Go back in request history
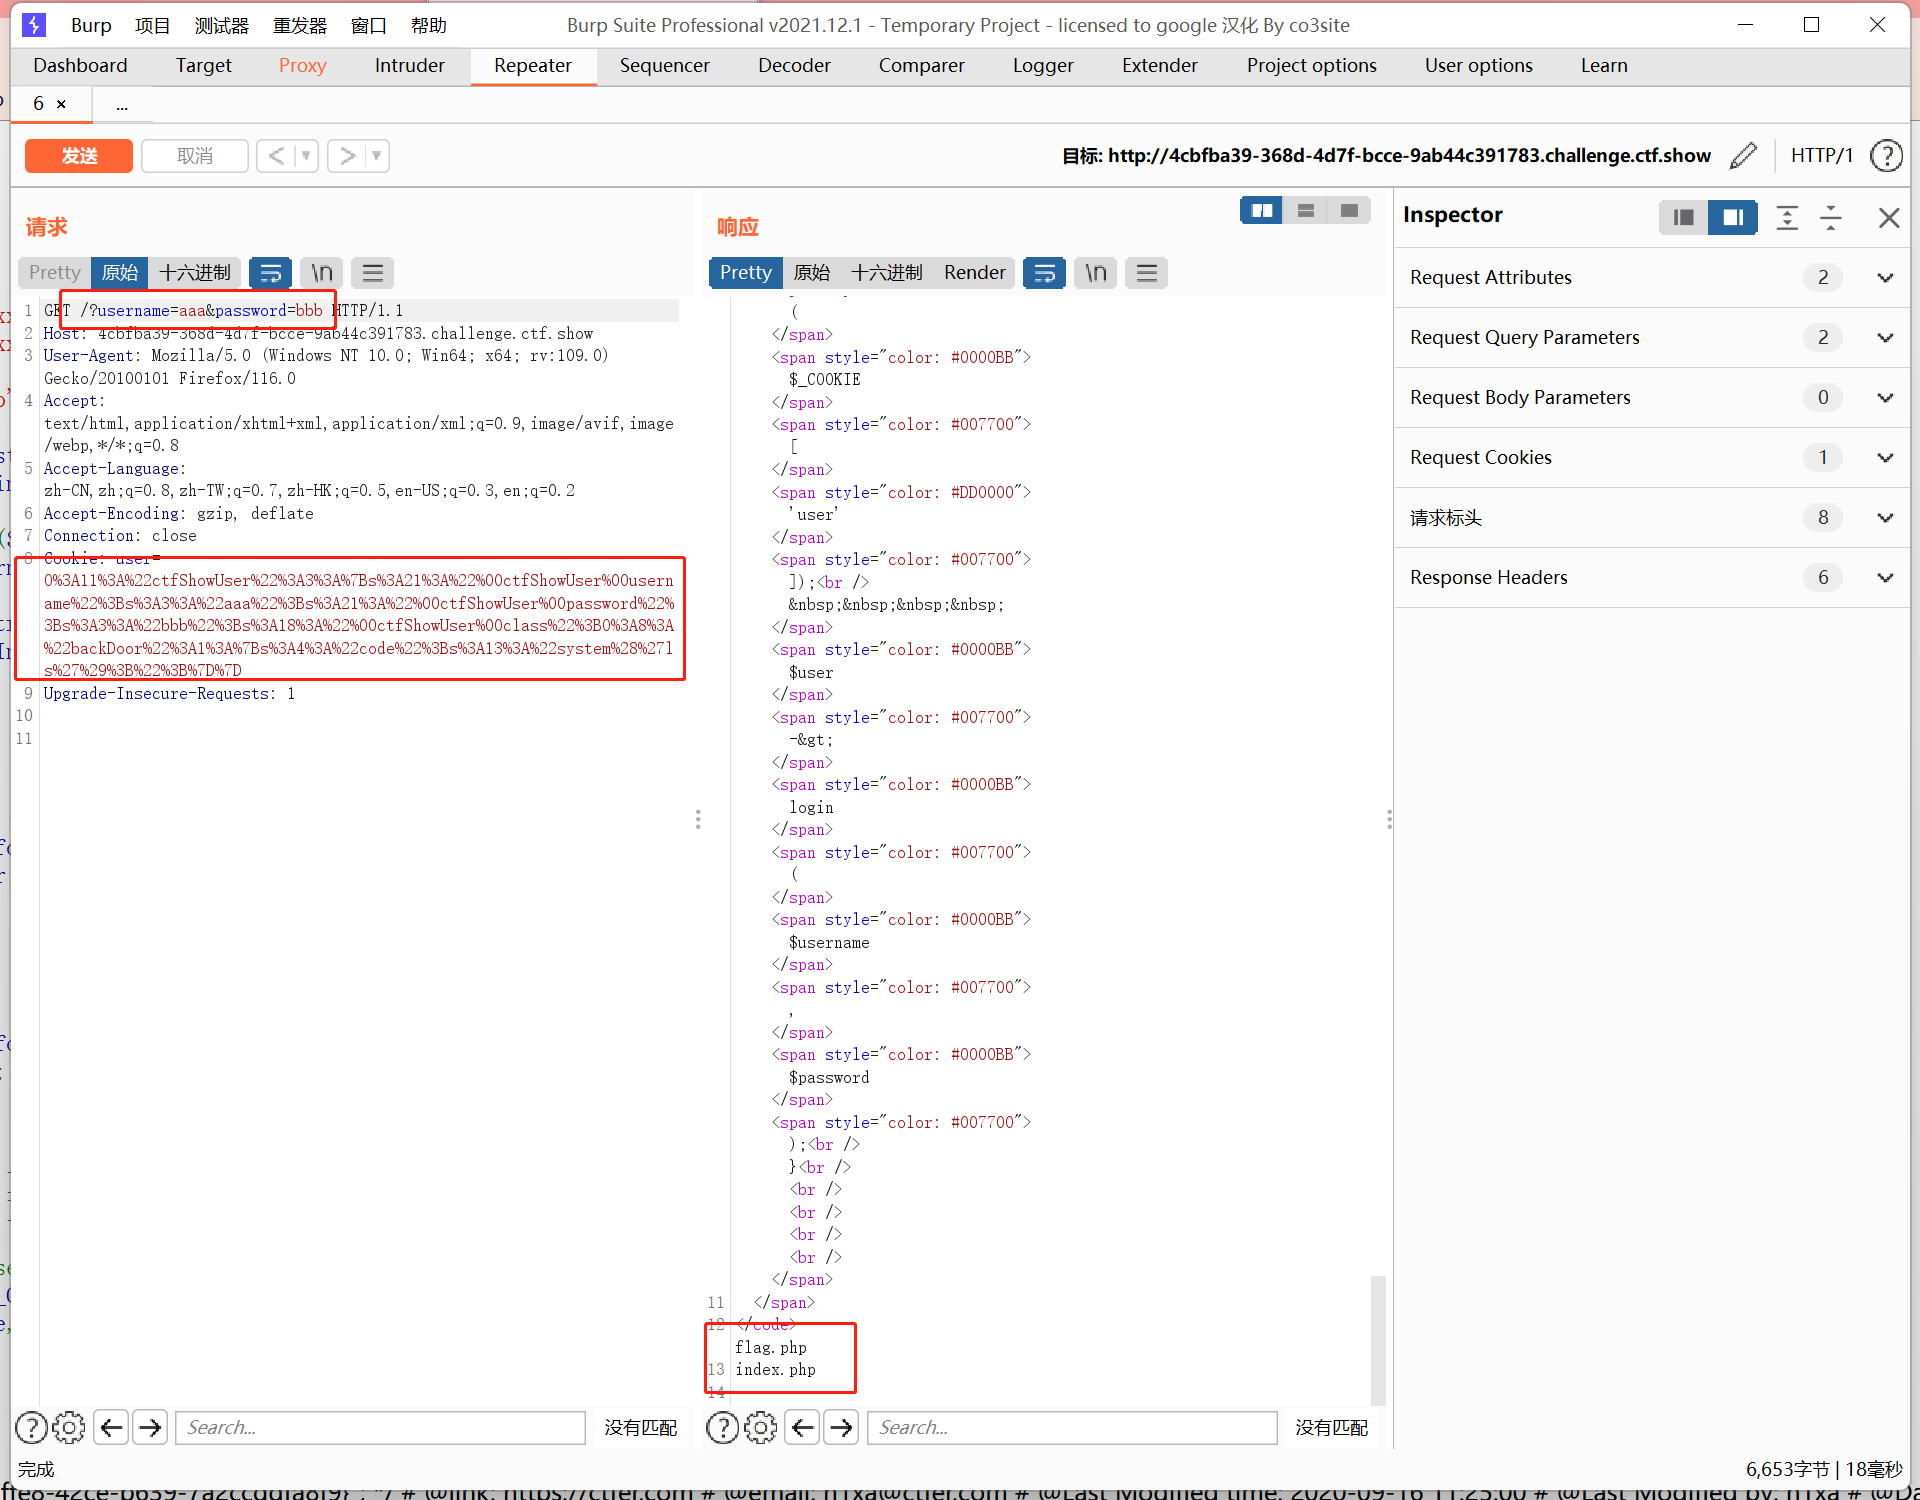The height and width of the screenshot is (1500, 1920). (x=277, y=156)
